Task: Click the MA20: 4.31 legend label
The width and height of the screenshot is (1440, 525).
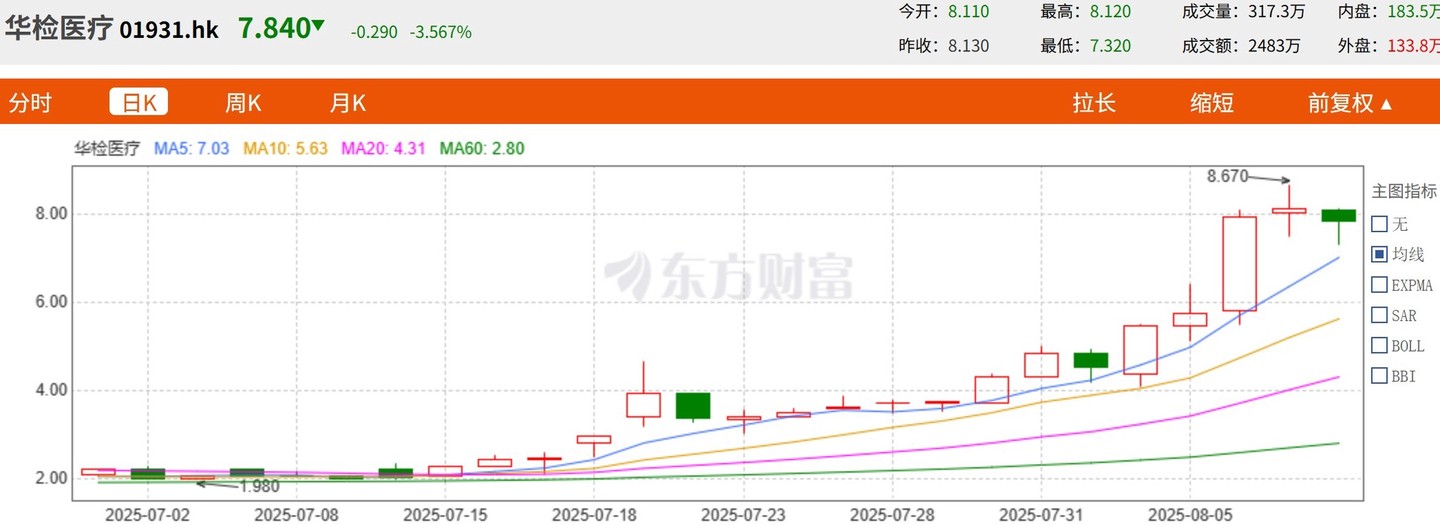Action: (384, 148)
